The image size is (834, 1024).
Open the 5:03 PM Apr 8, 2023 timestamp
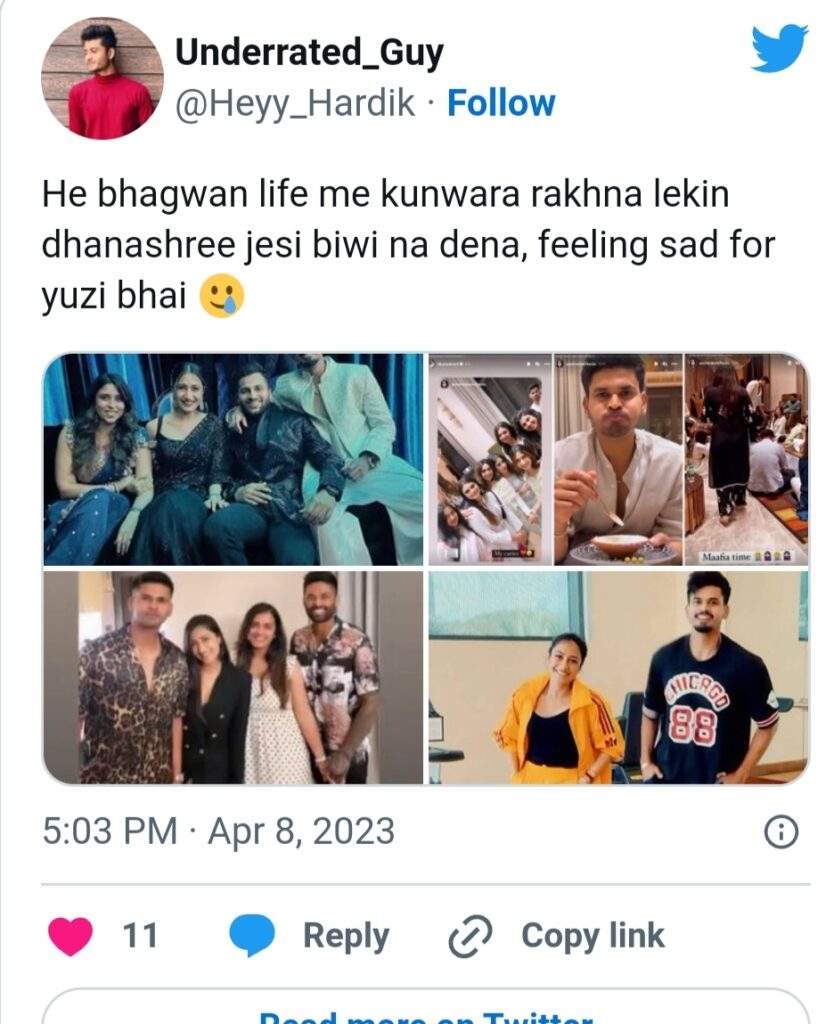click(x=218, y=831)
